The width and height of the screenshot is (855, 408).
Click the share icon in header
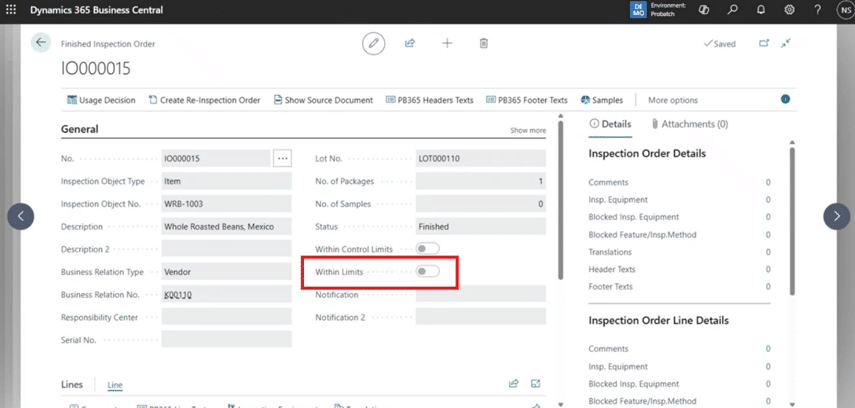coord(410,43)
